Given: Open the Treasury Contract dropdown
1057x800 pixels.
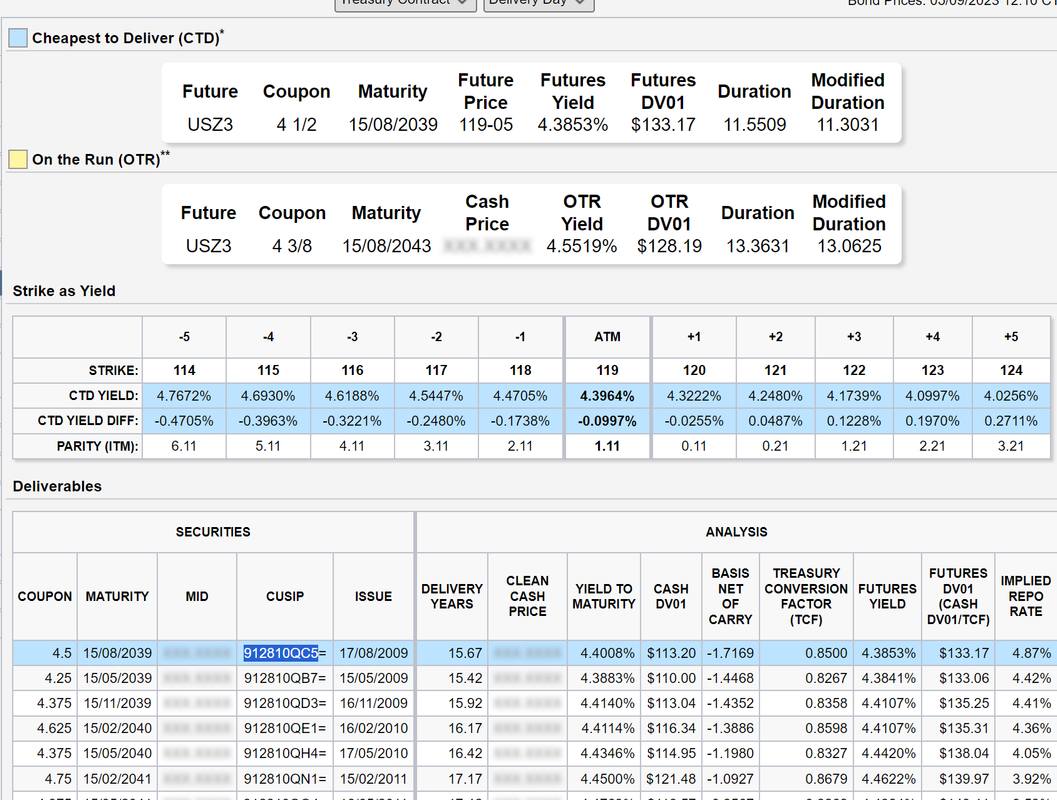Looking at the screenshot, I should [x=405, y=3].
